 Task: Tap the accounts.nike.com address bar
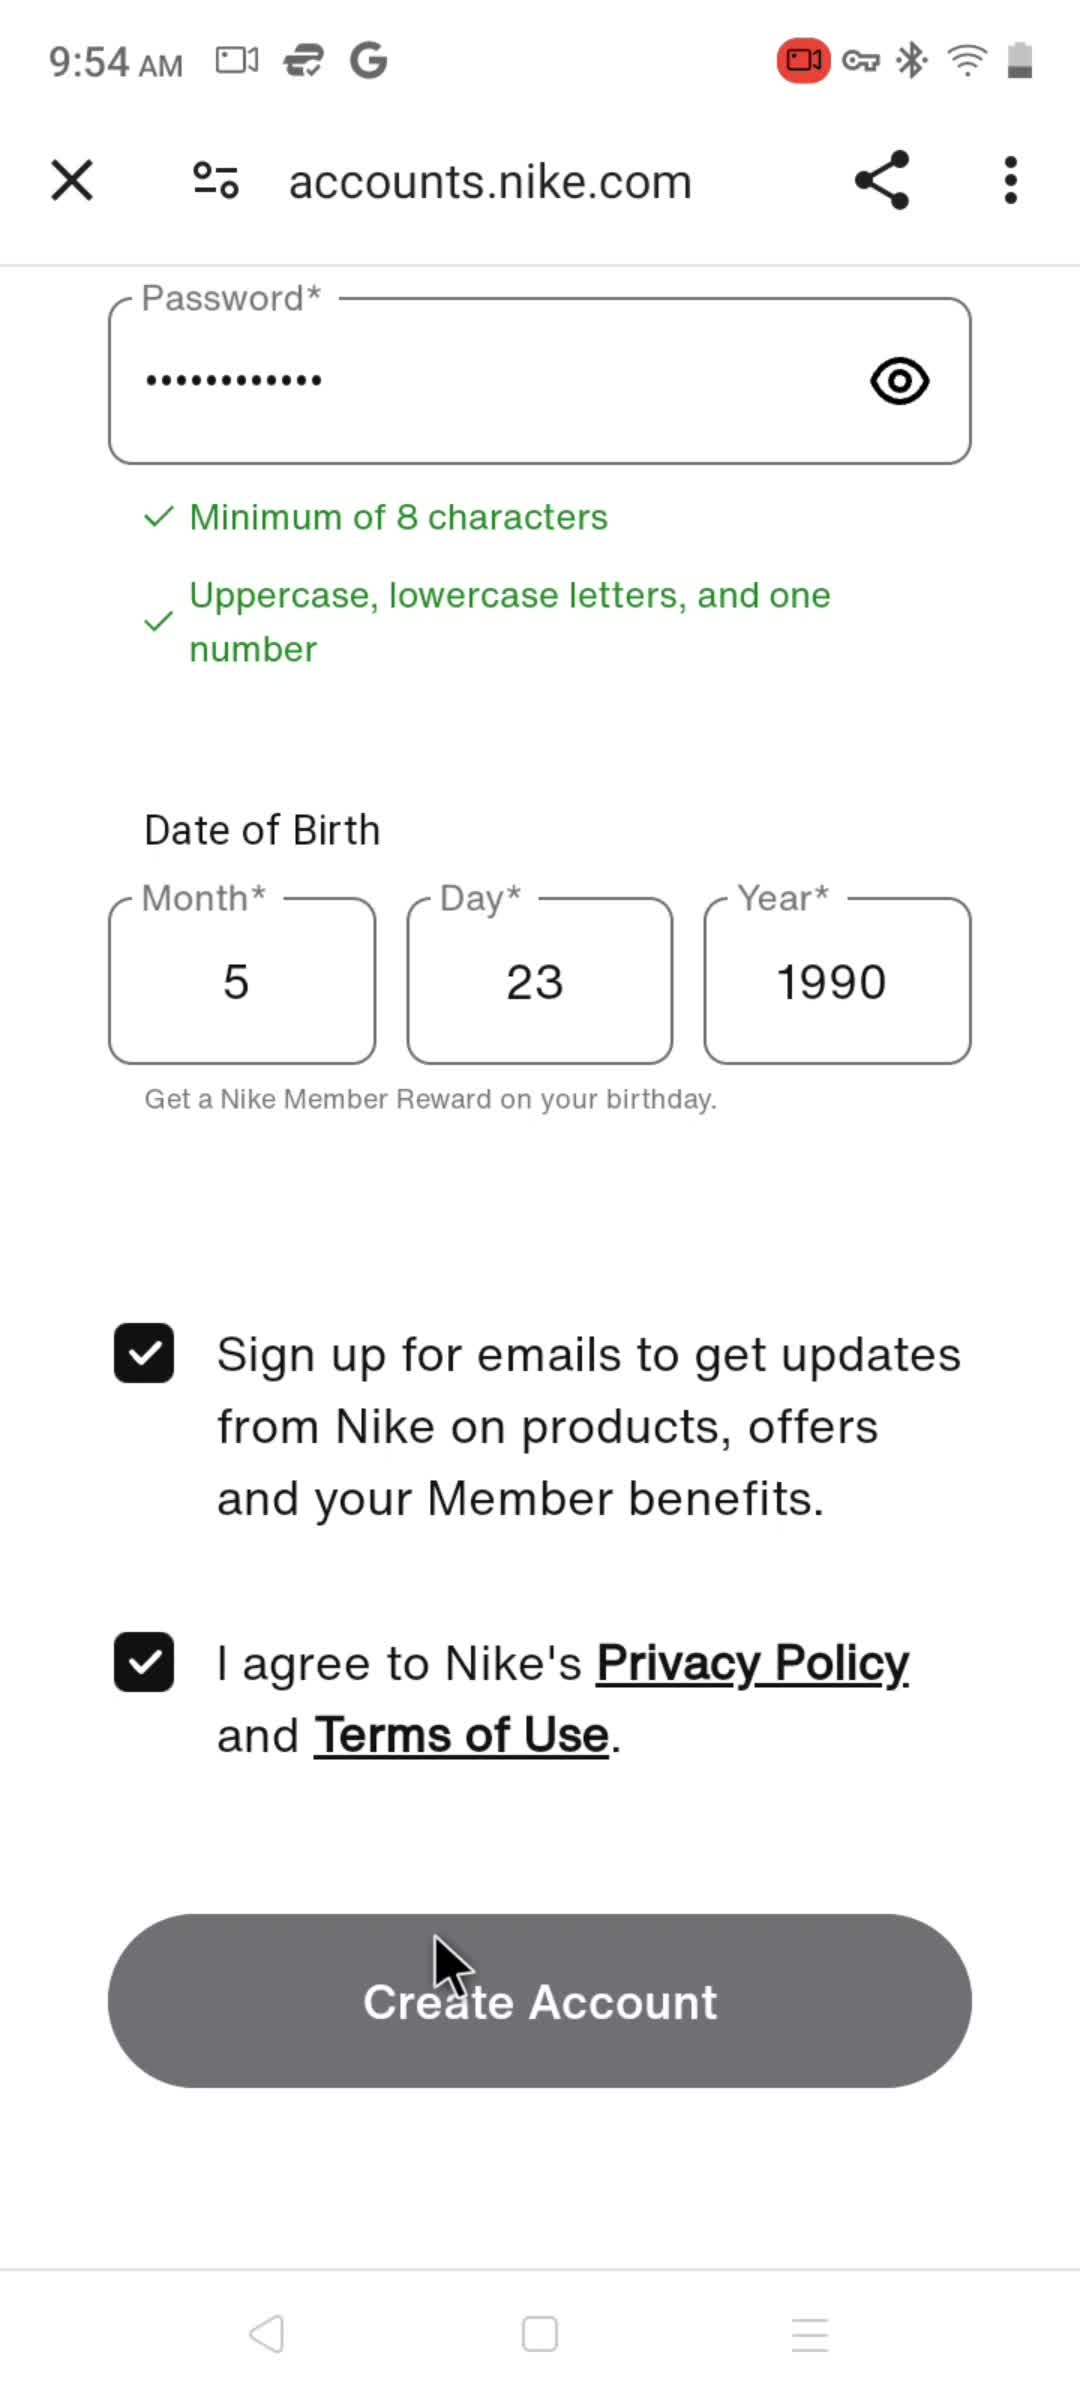(x=490, y=182)
